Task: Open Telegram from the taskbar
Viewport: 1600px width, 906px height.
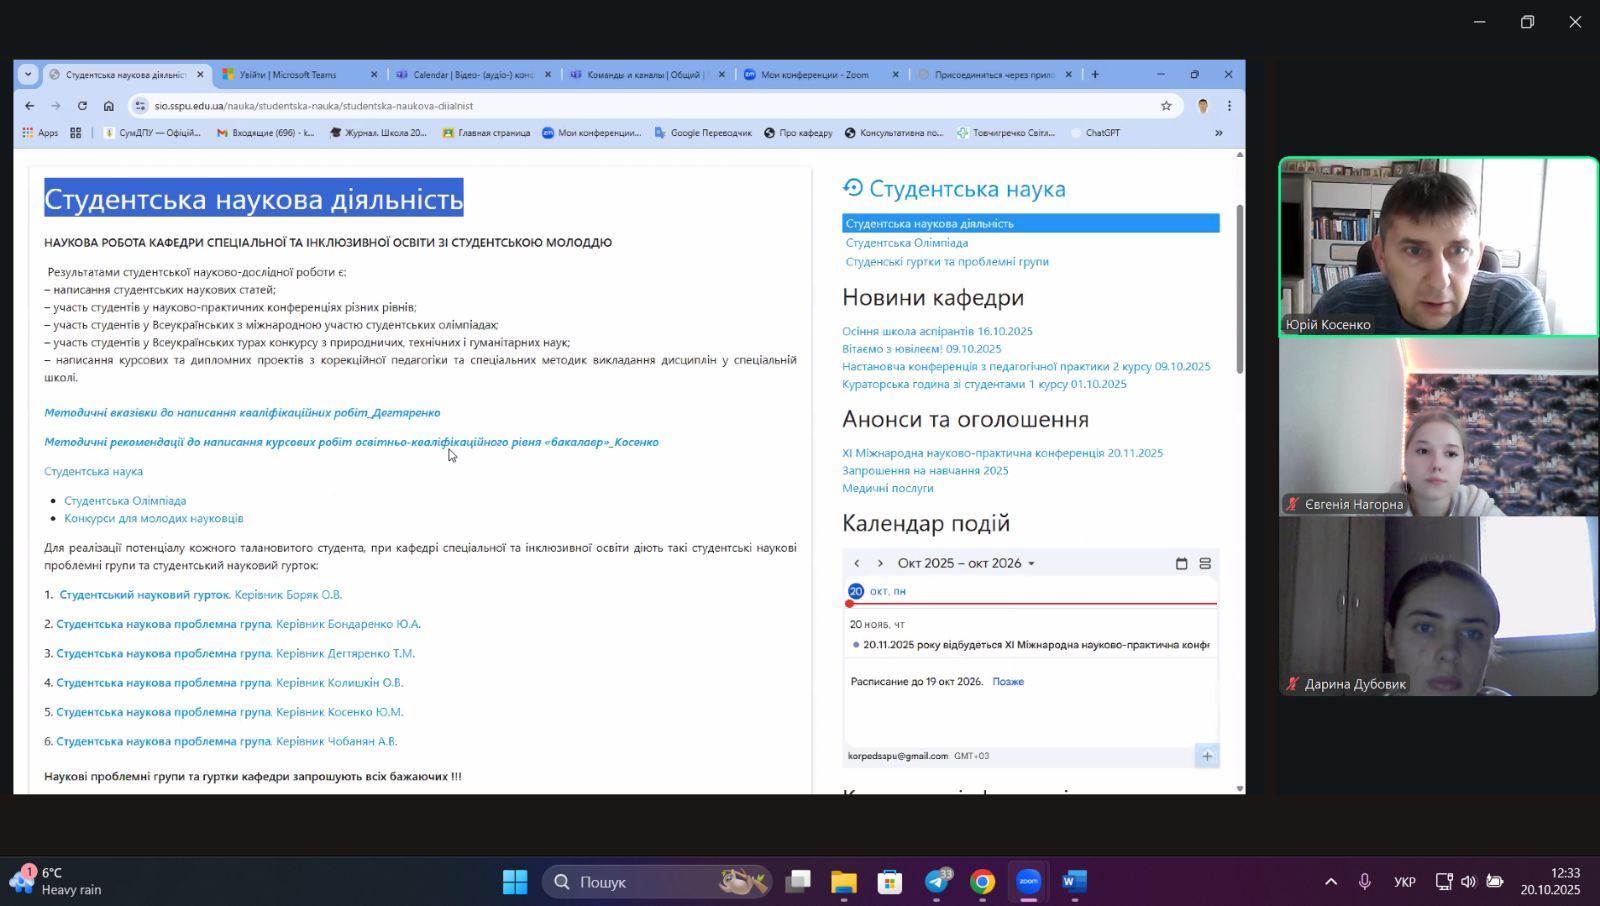Action: pos(936,882)
